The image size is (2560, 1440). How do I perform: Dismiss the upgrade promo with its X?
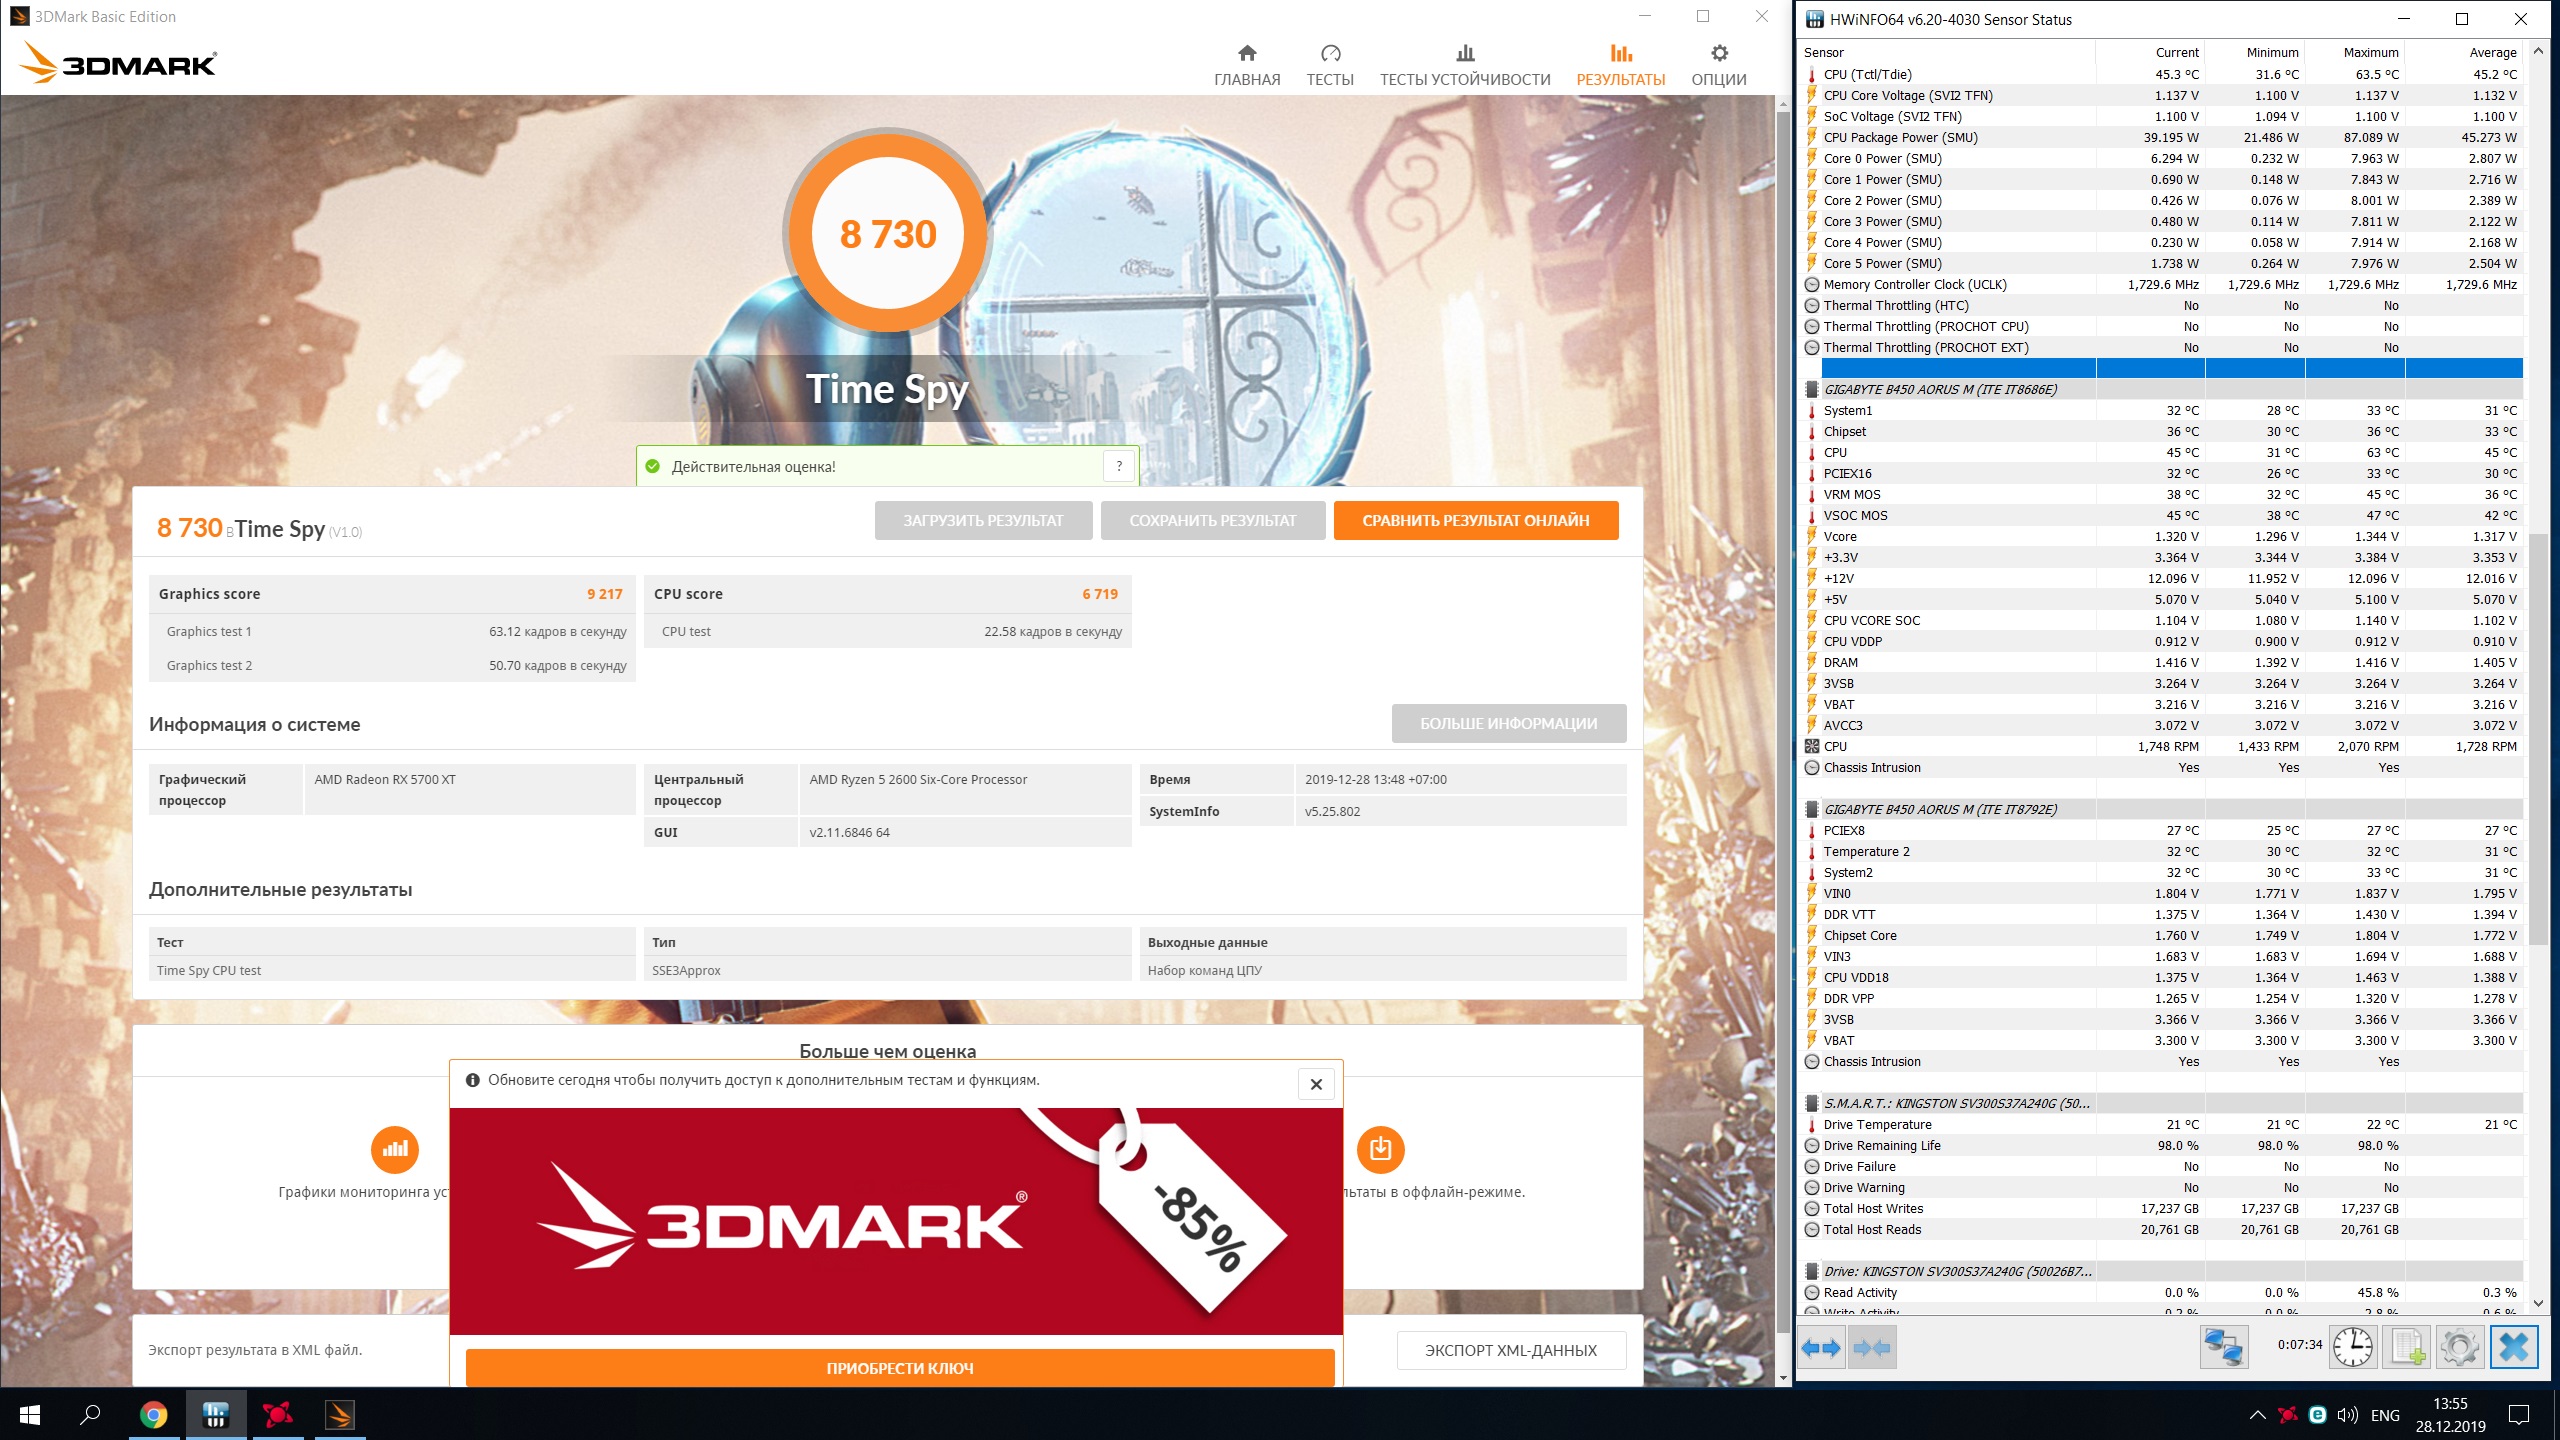(x=1316, y=1084)
